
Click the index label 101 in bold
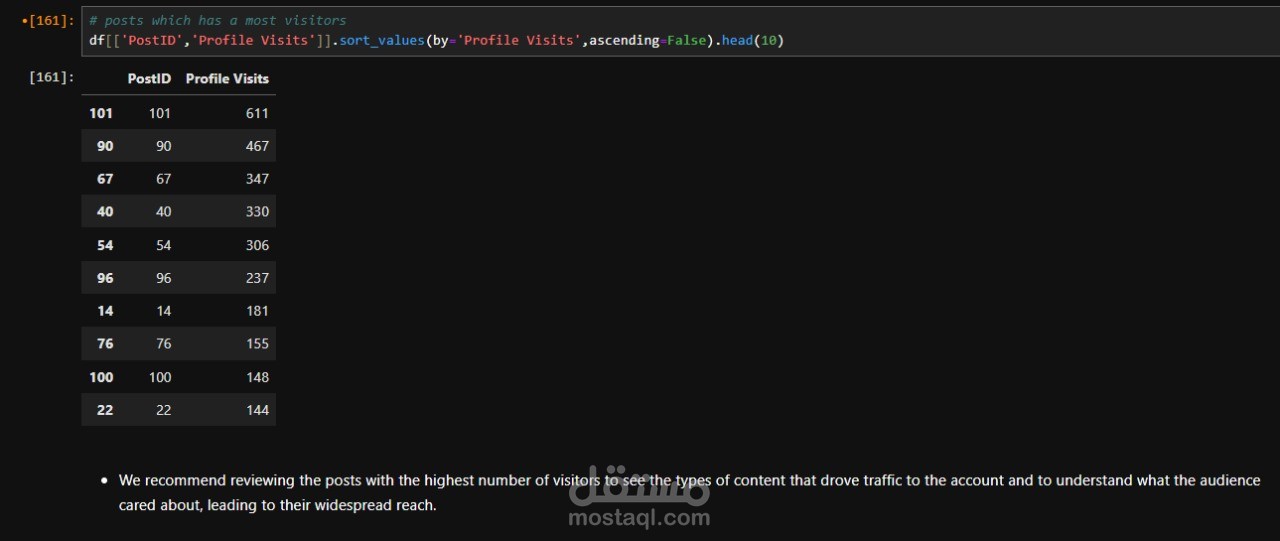[x=101, y=113]
